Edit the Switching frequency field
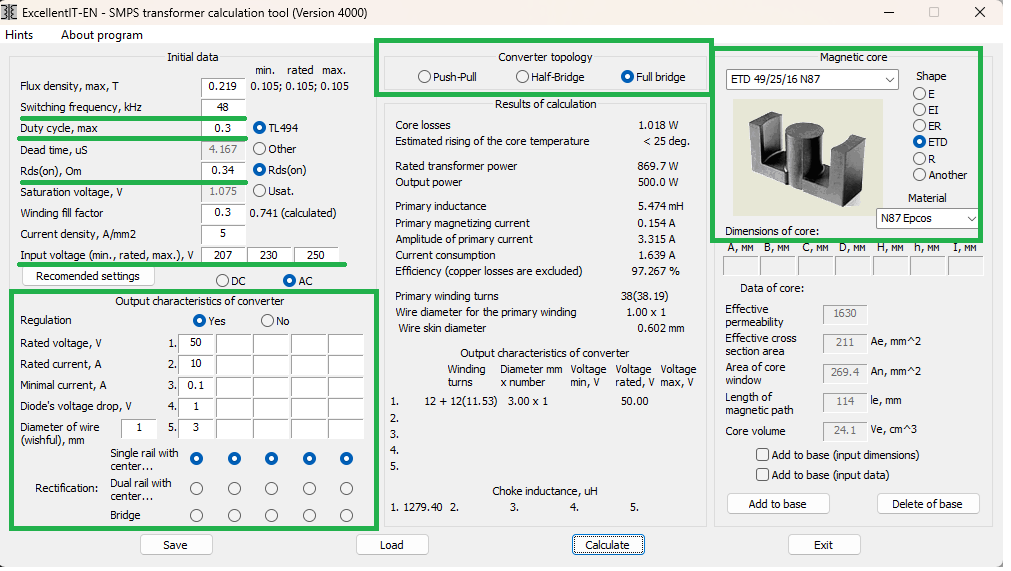The height and width of the screenshot is (571, 1011). (223, 107)
